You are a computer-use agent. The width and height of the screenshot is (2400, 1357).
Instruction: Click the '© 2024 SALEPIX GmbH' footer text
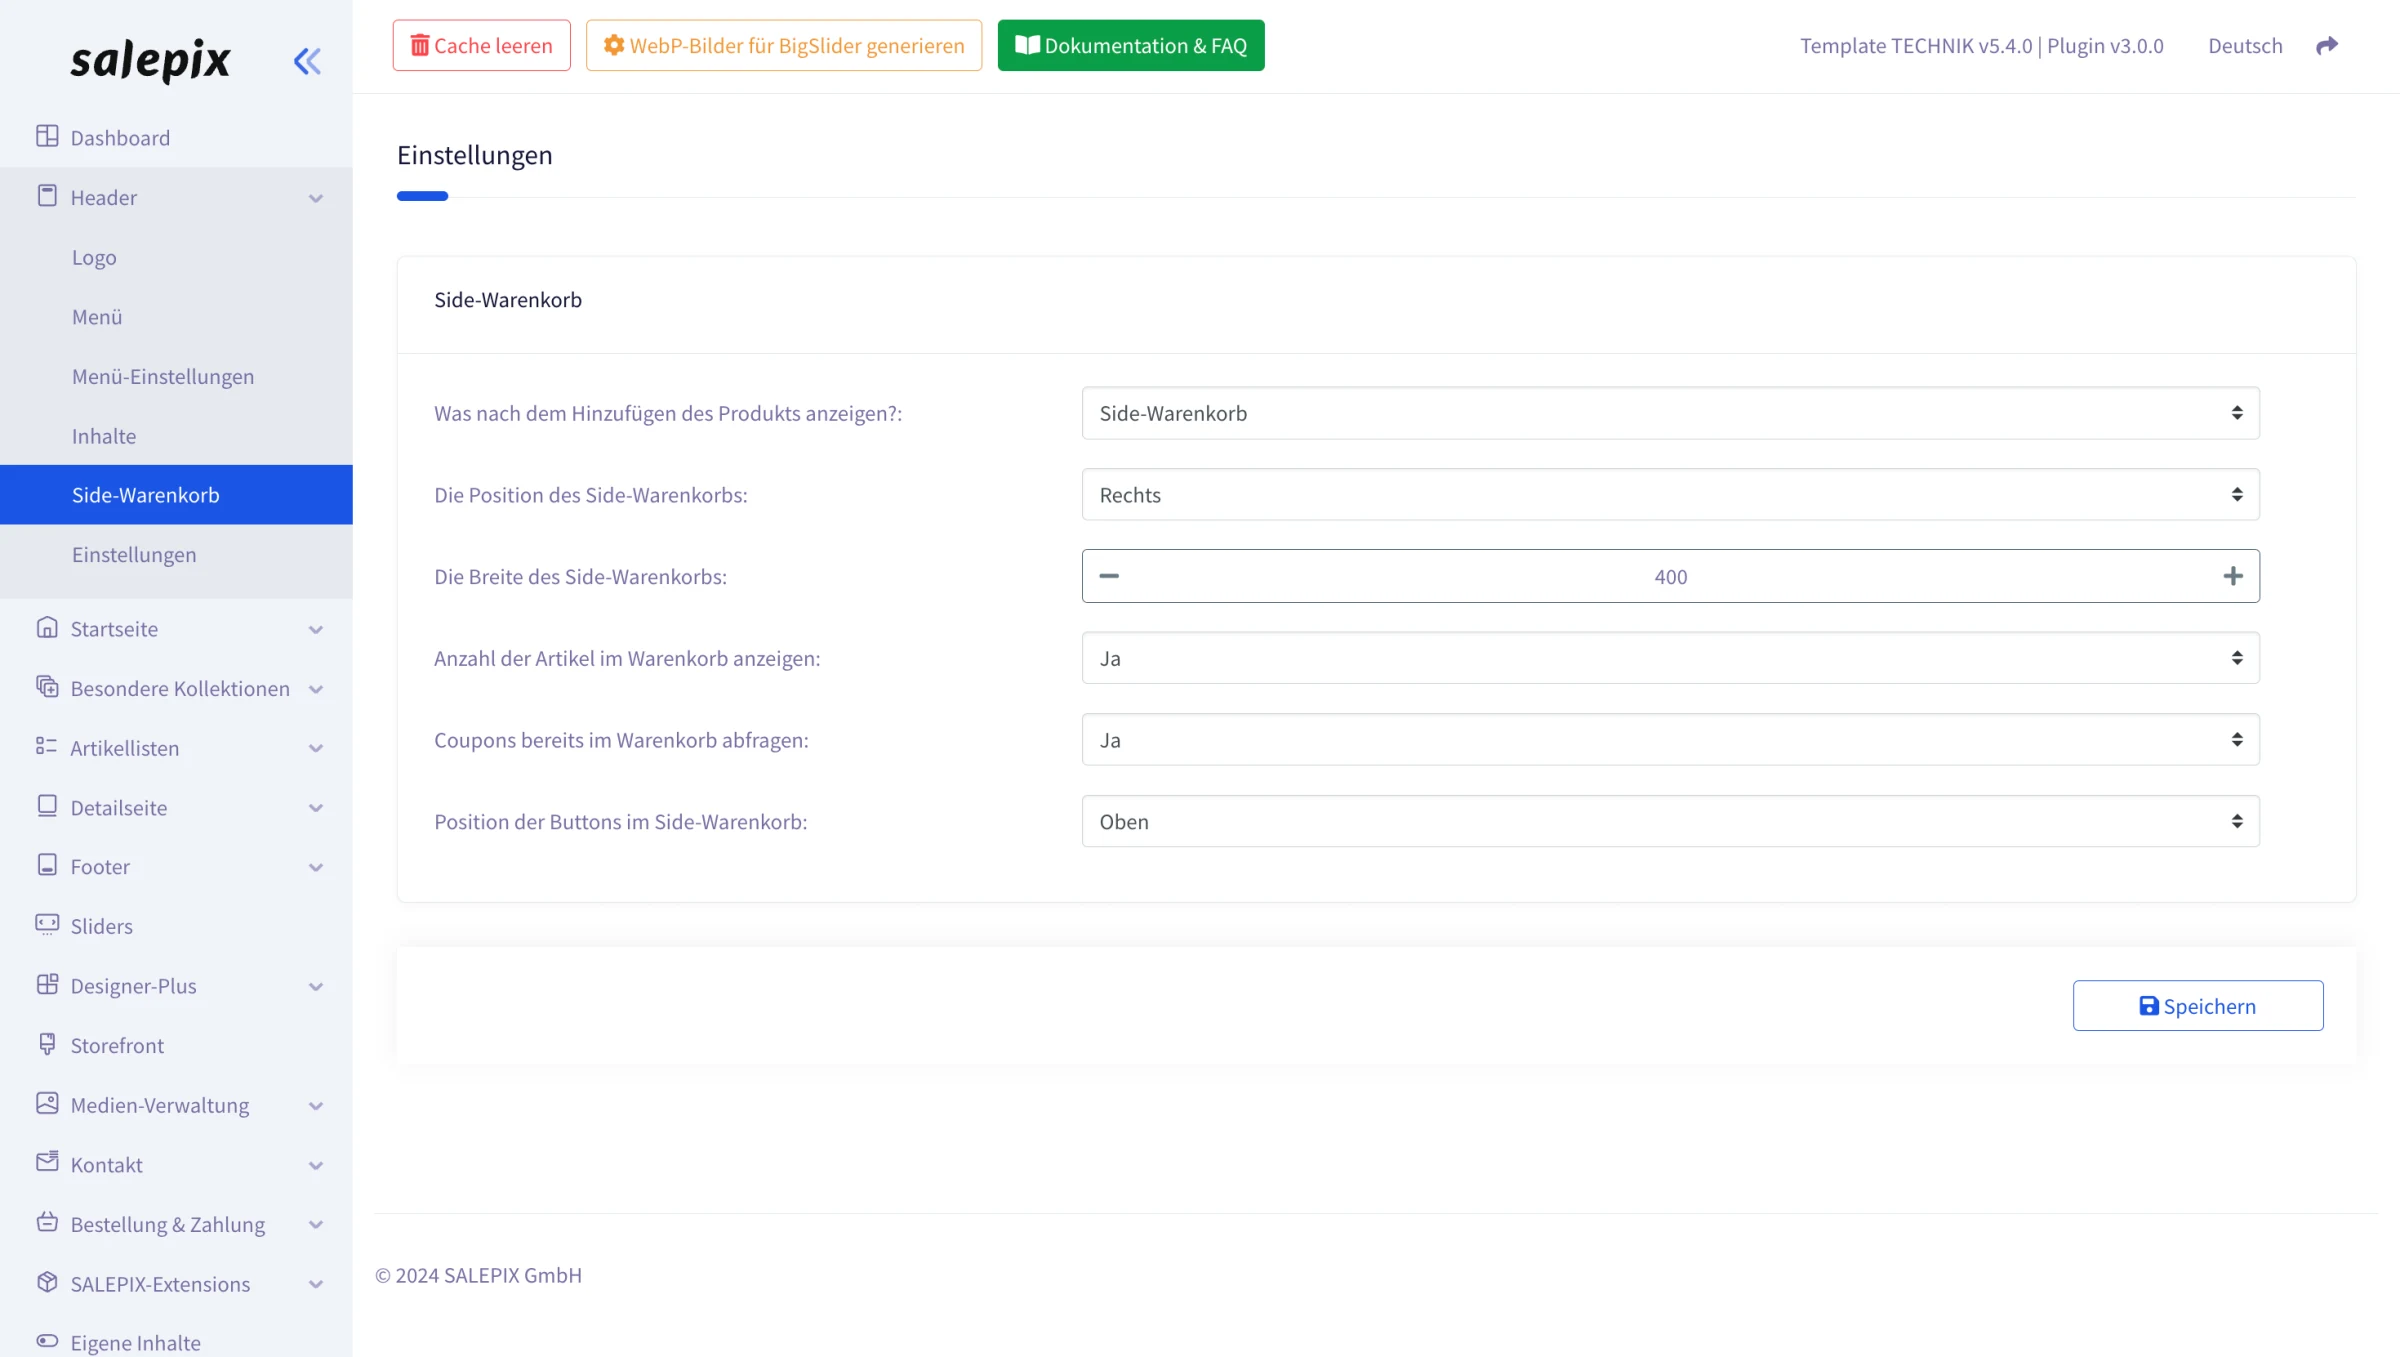[478, 1275]
